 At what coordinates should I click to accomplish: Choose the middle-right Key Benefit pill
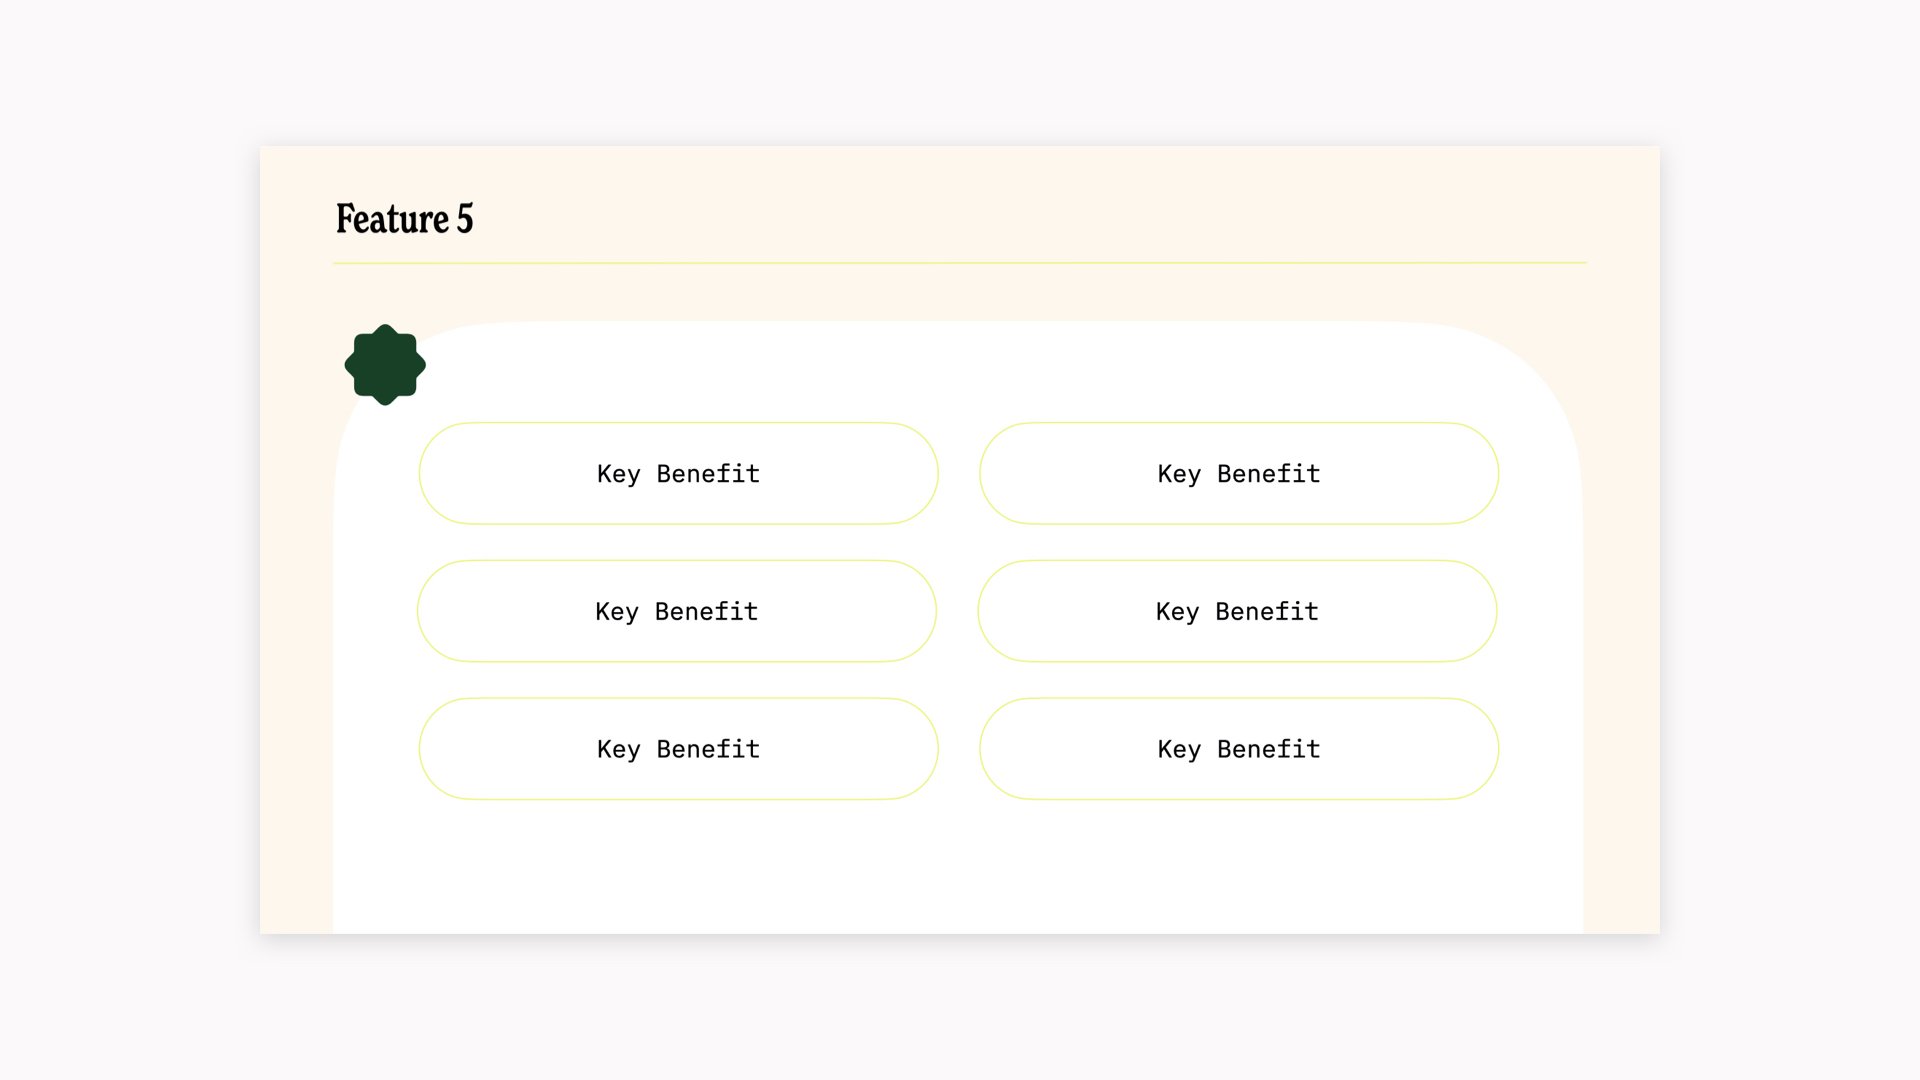1237,611
